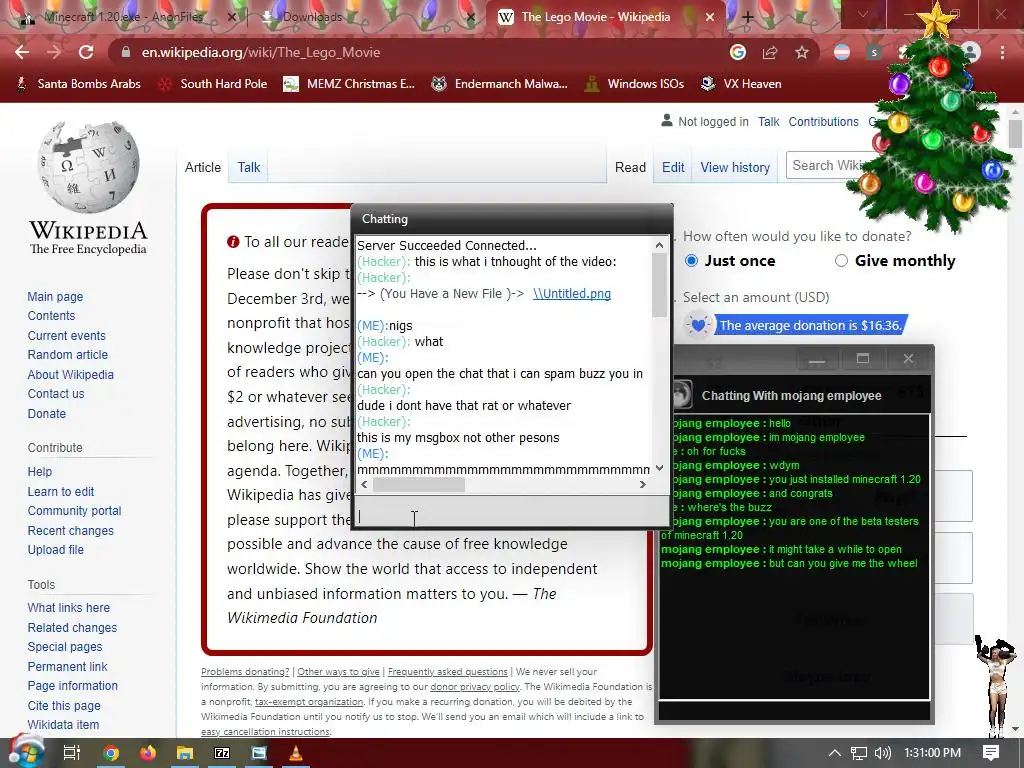Launch Firefox from the taskbar
1024x768 pixels.
[148, 753]
